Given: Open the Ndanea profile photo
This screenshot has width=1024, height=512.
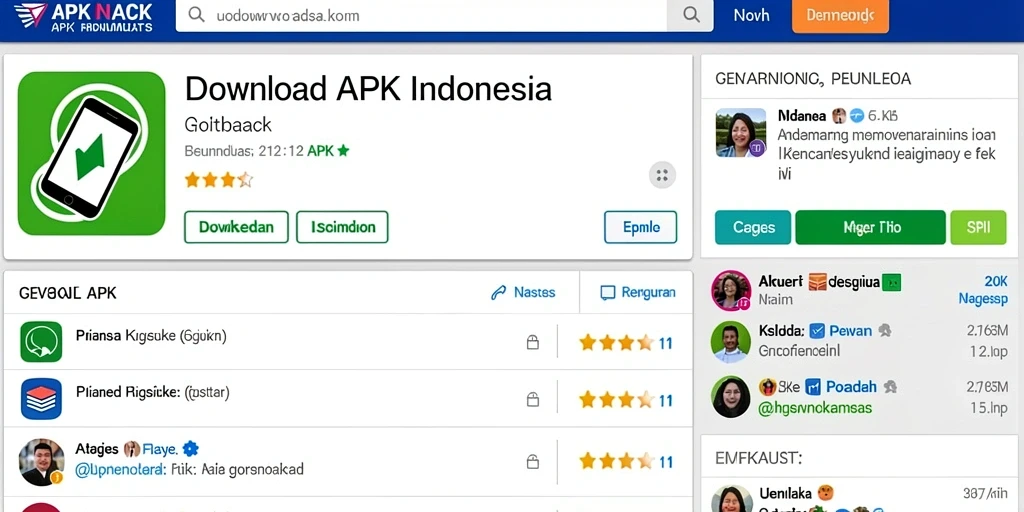Looking at the screenshot, I should pos(741,133).
